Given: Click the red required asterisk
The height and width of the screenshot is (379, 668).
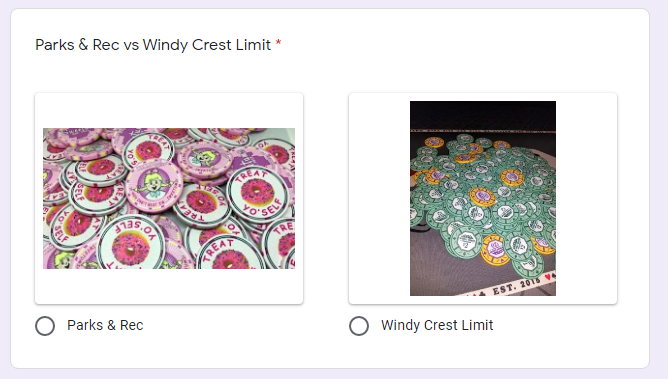Looking at the screenshot, I should (x=278, y=43).
